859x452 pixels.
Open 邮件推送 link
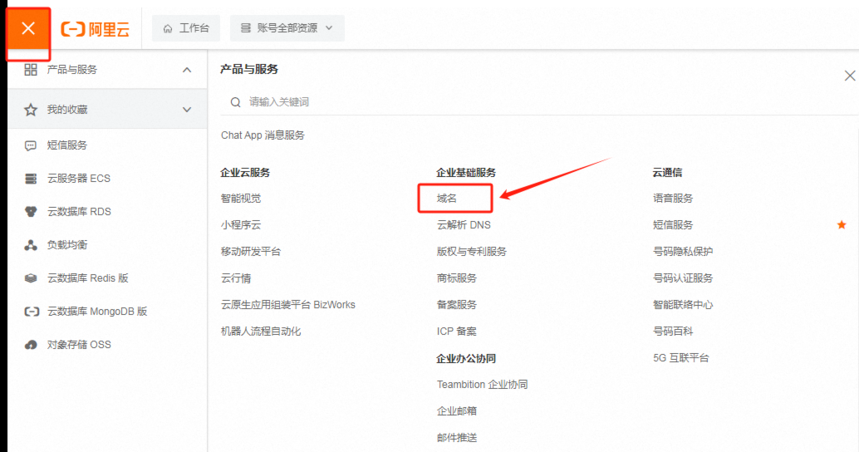[x=457, y=438]
